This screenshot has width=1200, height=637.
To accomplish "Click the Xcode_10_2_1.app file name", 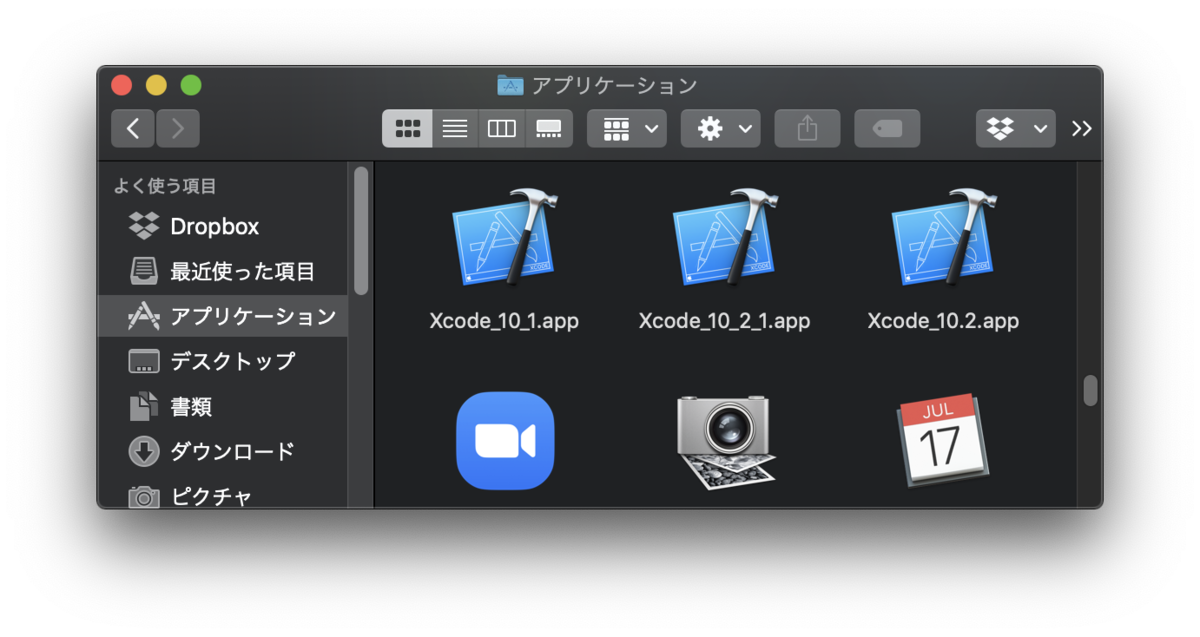I will pyautogui.click(x=724, y=321).
